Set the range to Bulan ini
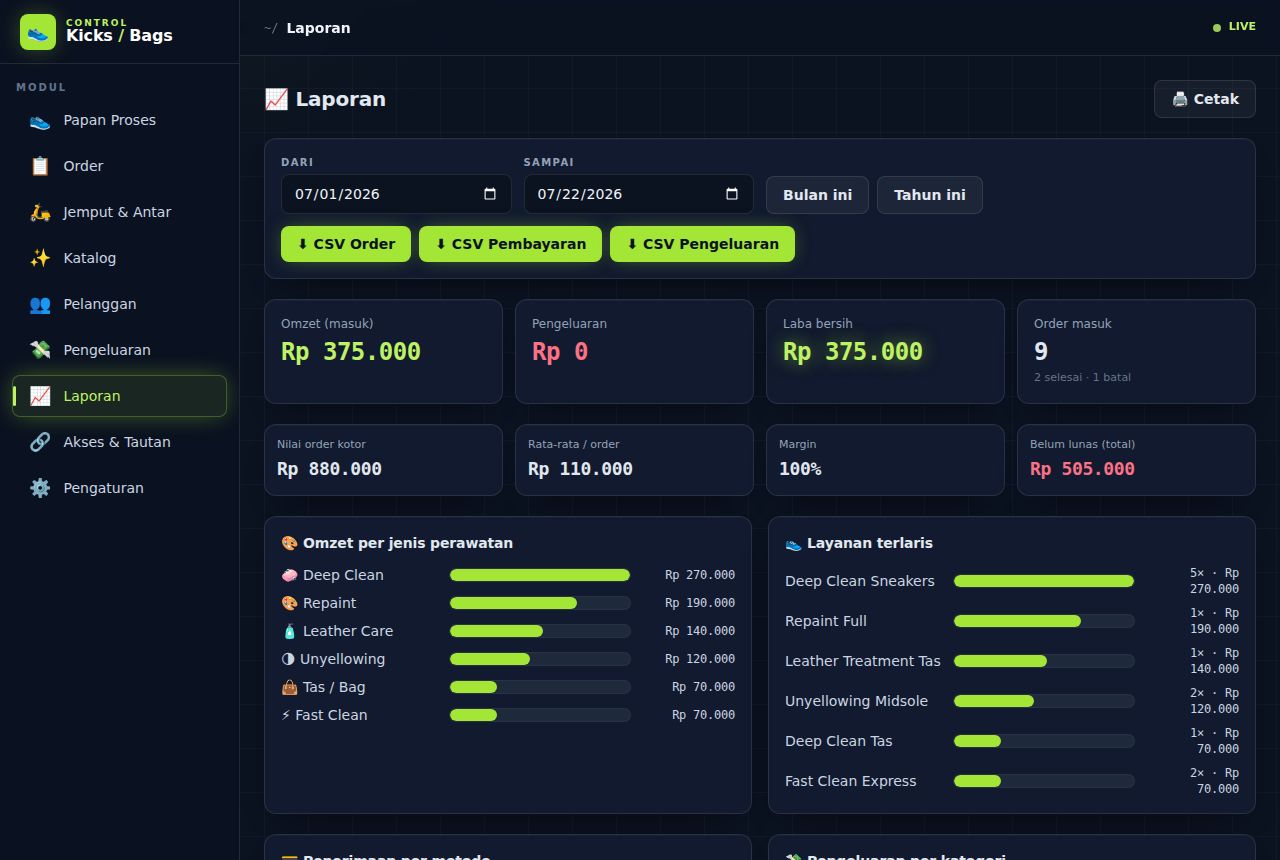The height and width of the screenshot is (860, 1280). click(817, 195)
